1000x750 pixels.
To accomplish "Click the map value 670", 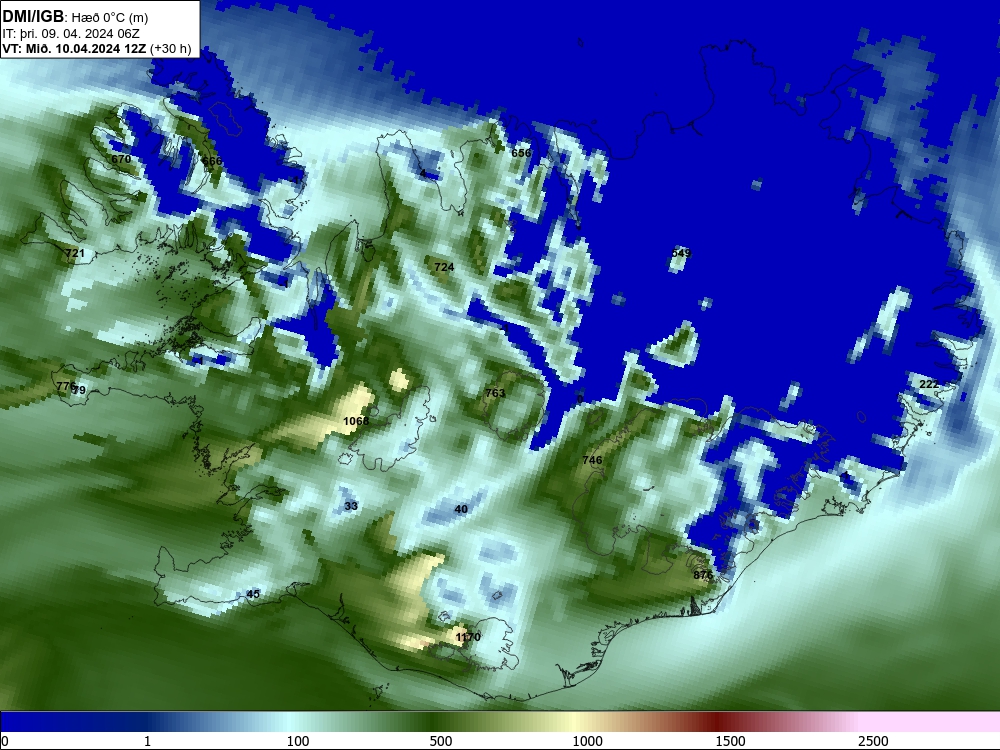I will coord(121,159).
